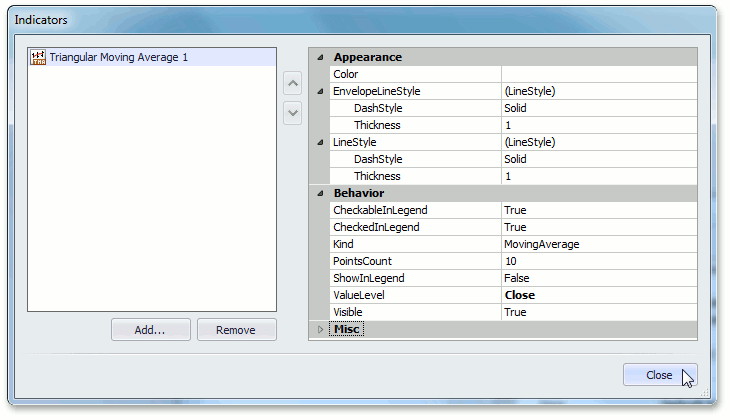730x420 pixels.
Task: Select the LineStyle property name
Action: (x=354, y=142)
